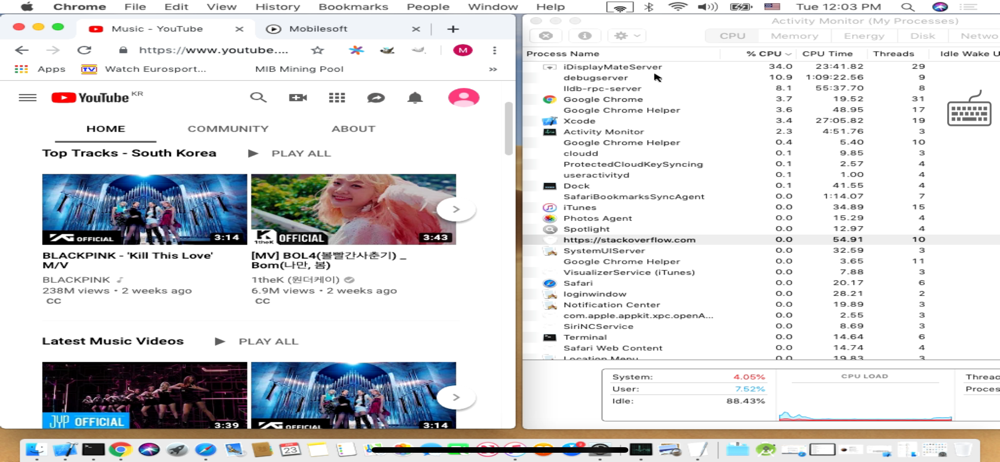Open the Bookmarks menu
The image size is (1000, 462).
(x=353, y=7)
